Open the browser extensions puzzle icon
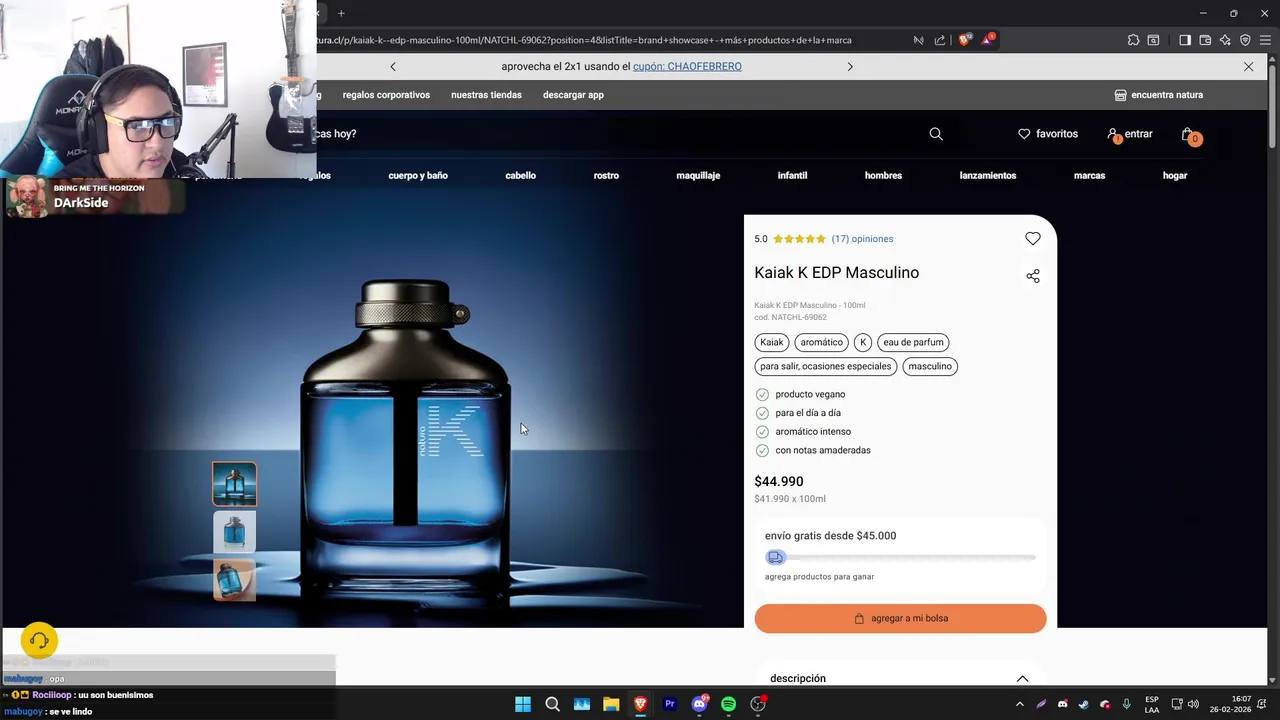The image size is (1280, 720). [x=1133, y=40]
